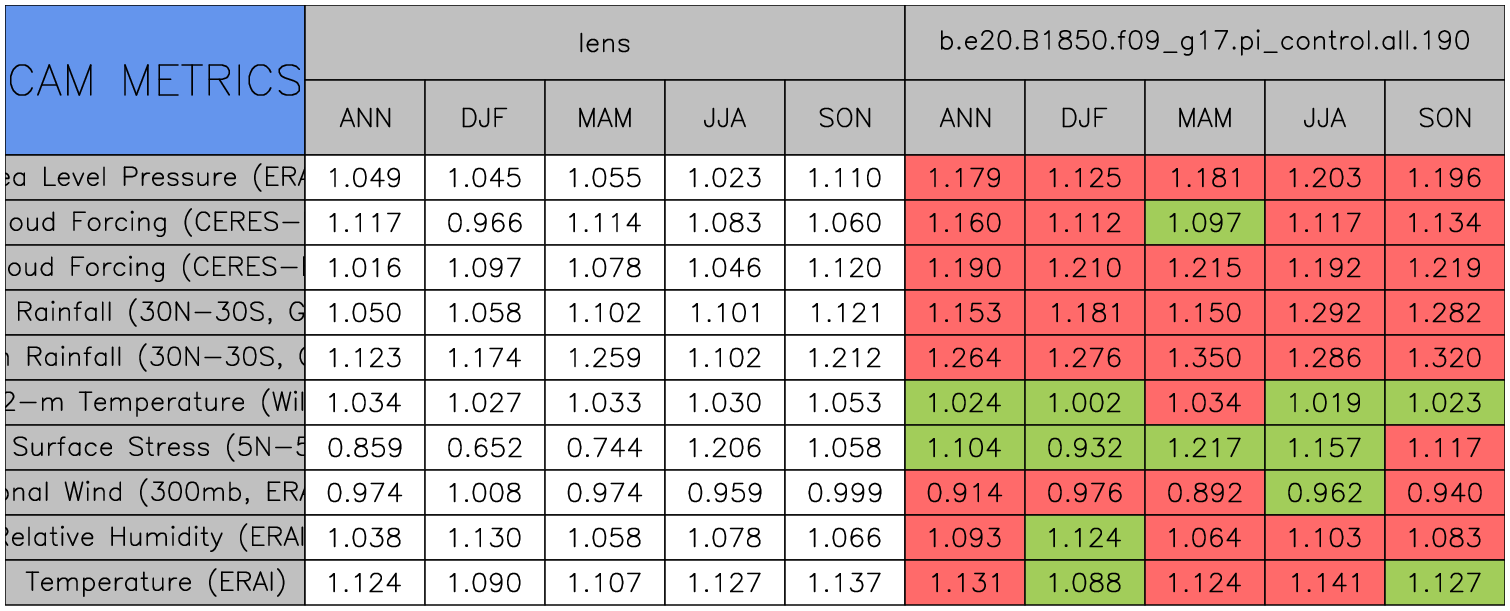Select the green 1.097 cell
This screenshot has width=1510, height=611.
(1204, 222)
